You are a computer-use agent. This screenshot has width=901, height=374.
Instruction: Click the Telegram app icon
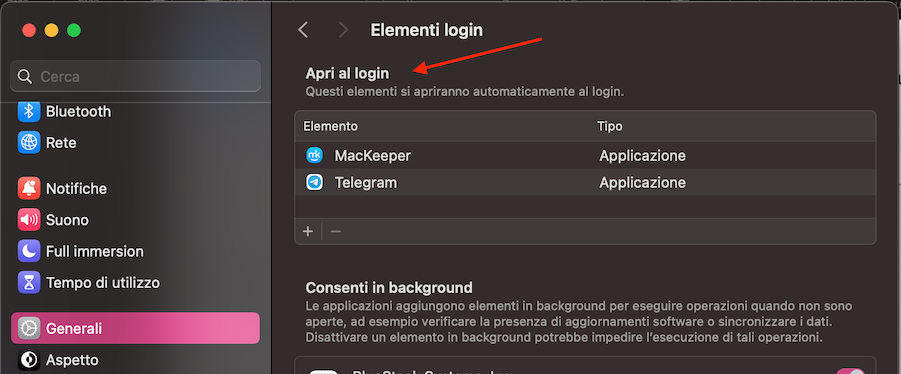point(314,183)
